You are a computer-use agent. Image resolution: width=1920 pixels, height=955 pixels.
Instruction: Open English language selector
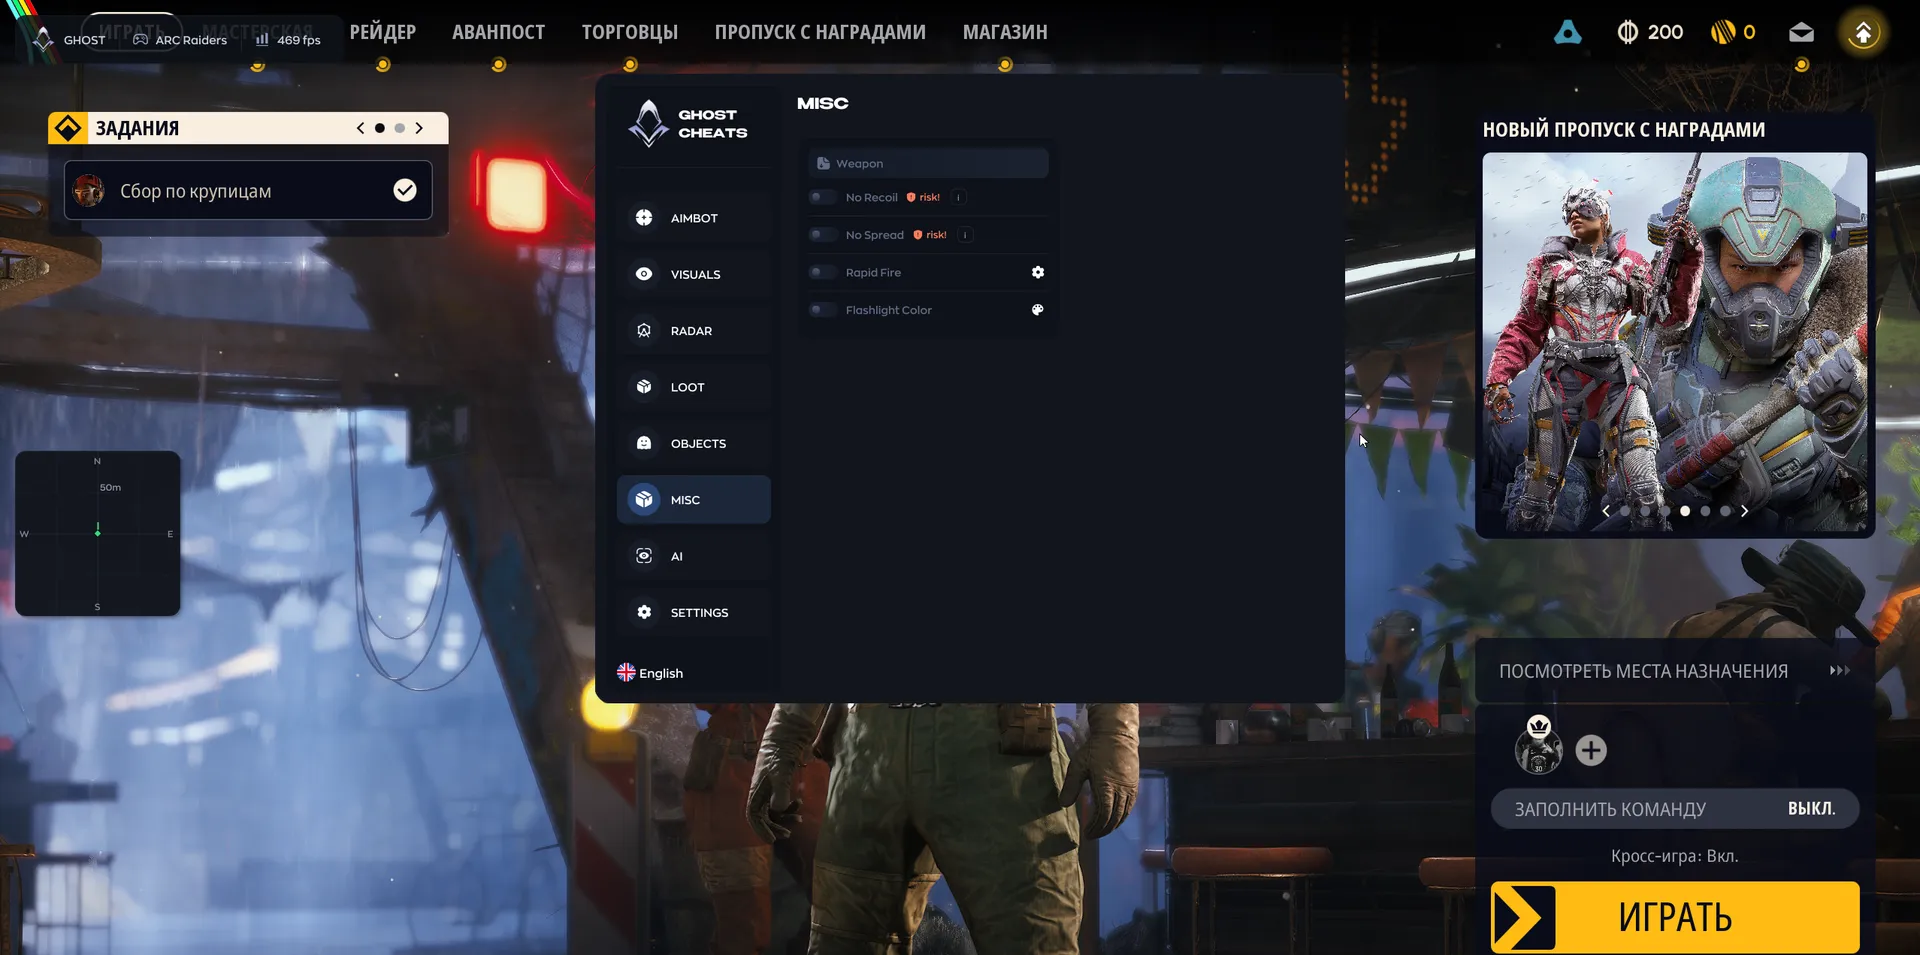[650, 673]
